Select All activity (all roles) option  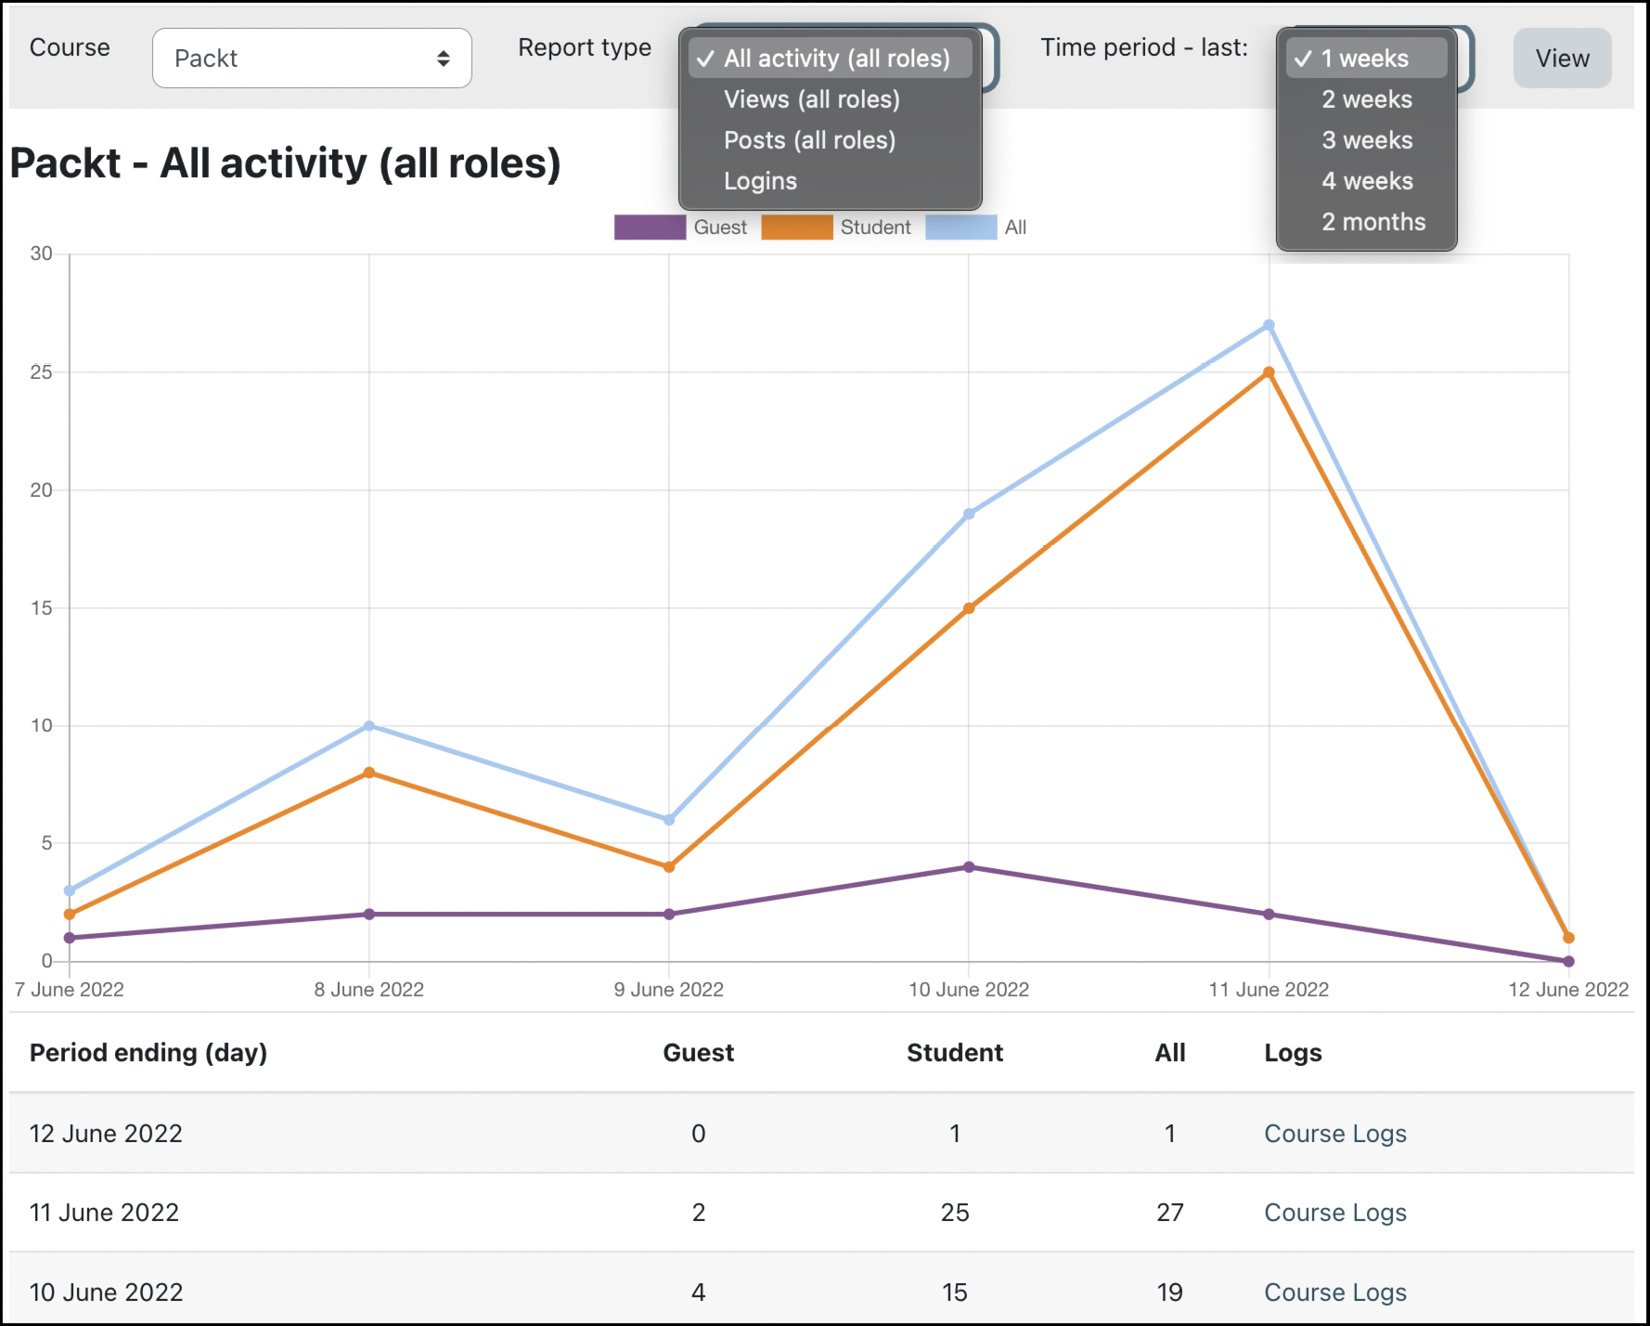(x=830, y=58)
